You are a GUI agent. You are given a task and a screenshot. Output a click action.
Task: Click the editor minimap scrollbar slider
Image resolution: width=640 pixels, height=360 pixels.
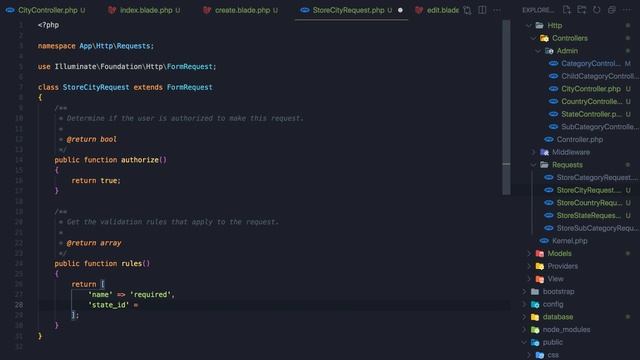coord(506,107)
